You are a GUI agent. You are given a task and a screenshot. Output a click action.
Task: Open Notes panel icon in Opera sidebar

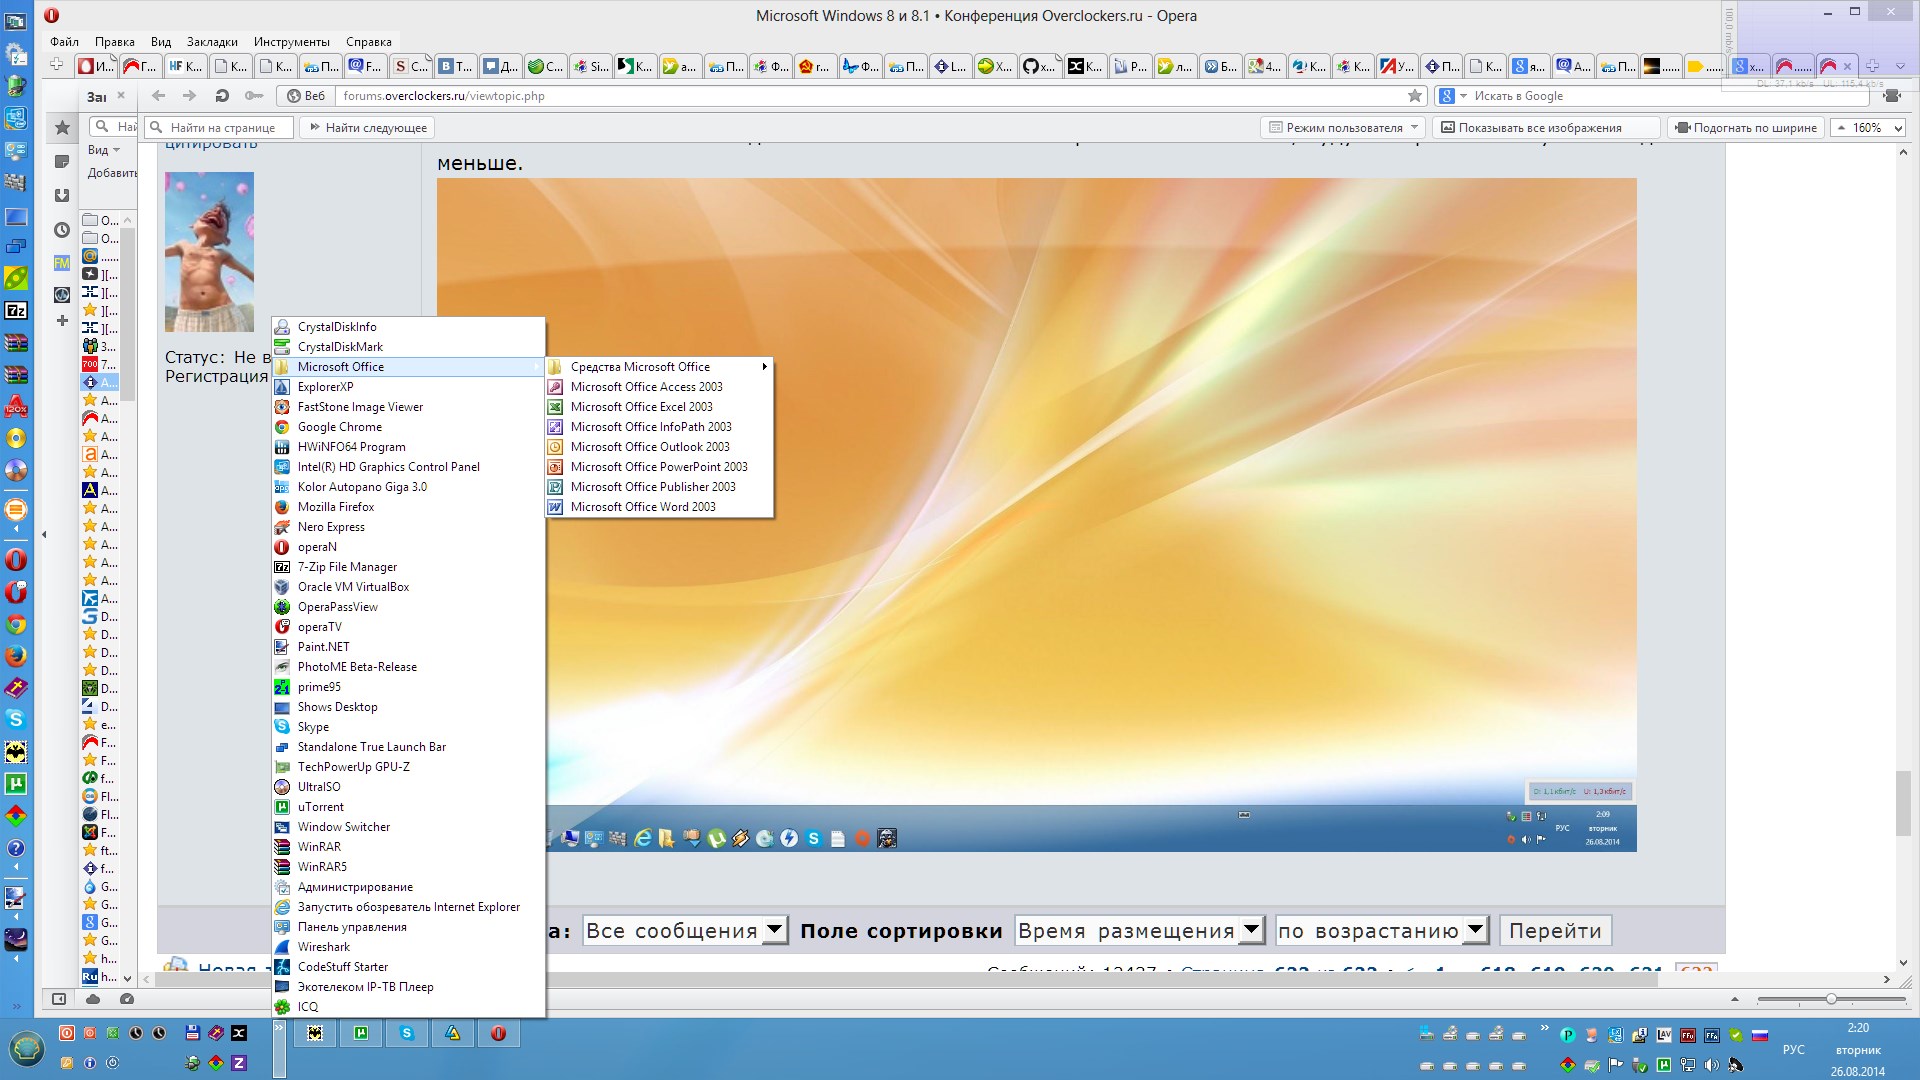(62, 162)
